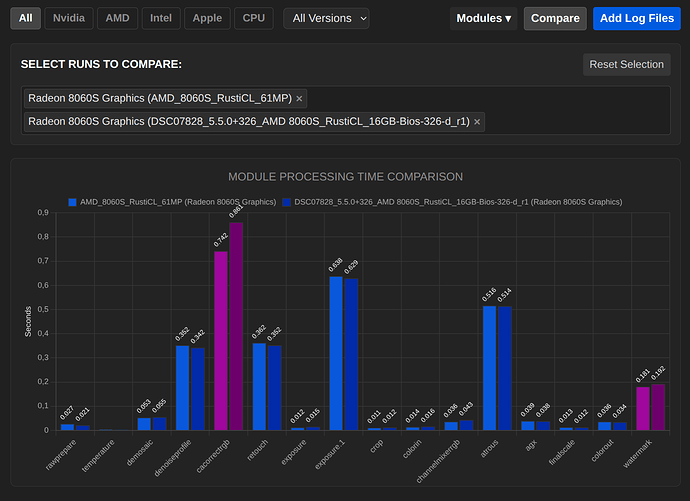Click the Compare button
The height and width of the screenshot is (501, 690).
[x=555, y=18]
